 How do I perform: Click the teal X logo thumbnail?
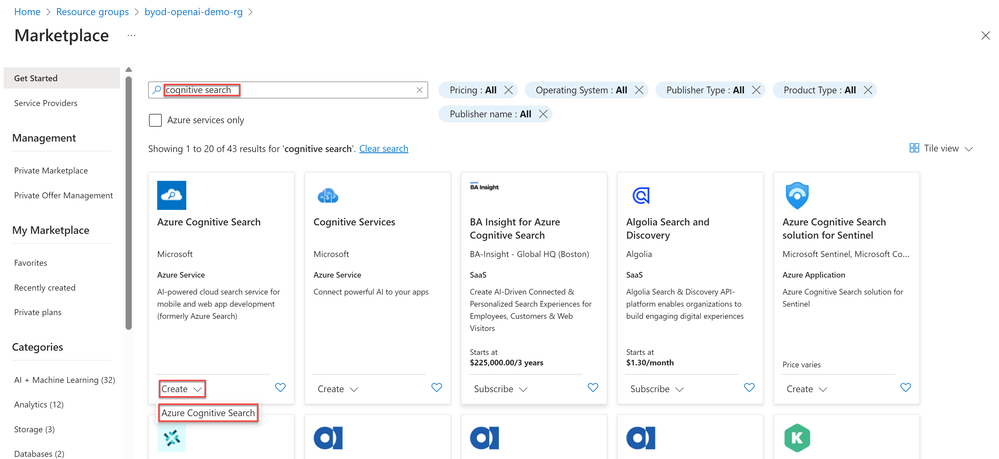pos(171,438)
